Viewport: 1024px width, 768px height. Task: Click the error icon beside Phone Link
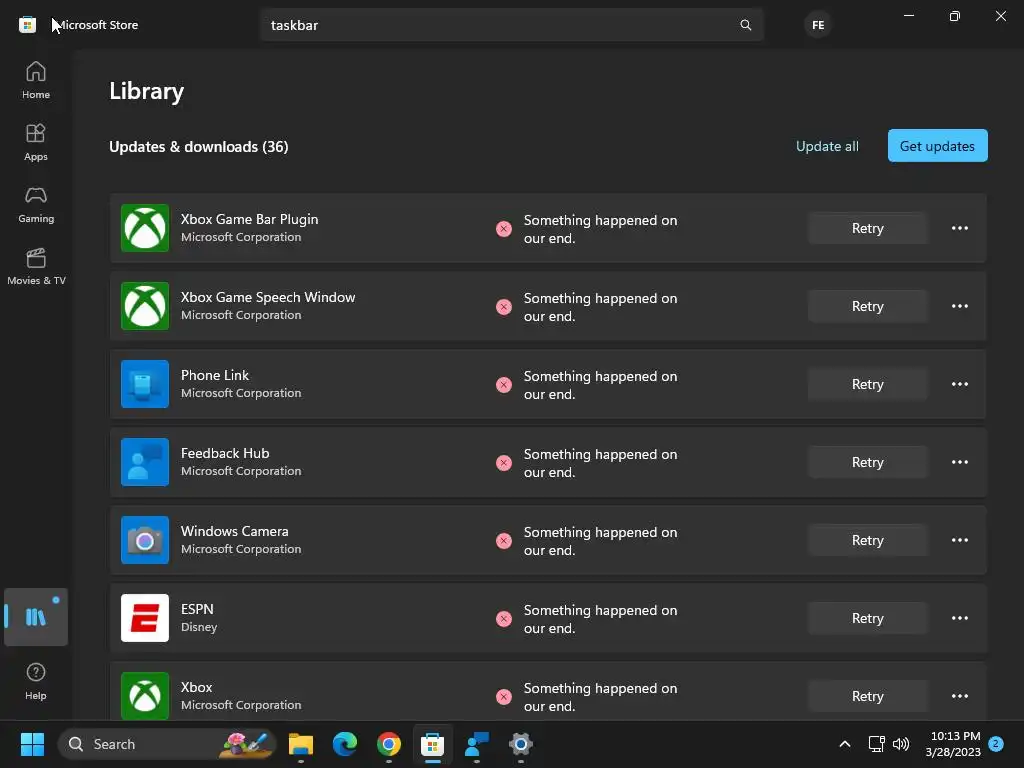[504, 385]
